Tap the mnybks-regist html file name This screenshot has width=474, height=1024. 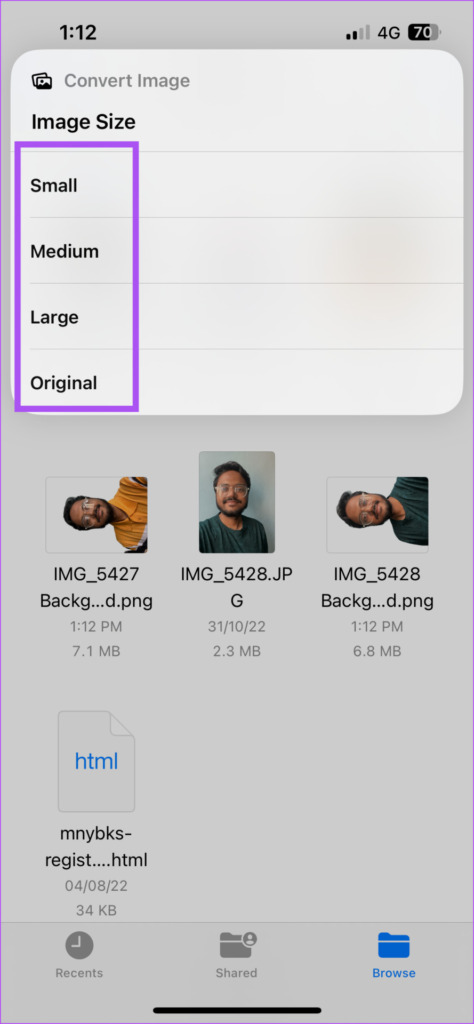tap(97, 847)
